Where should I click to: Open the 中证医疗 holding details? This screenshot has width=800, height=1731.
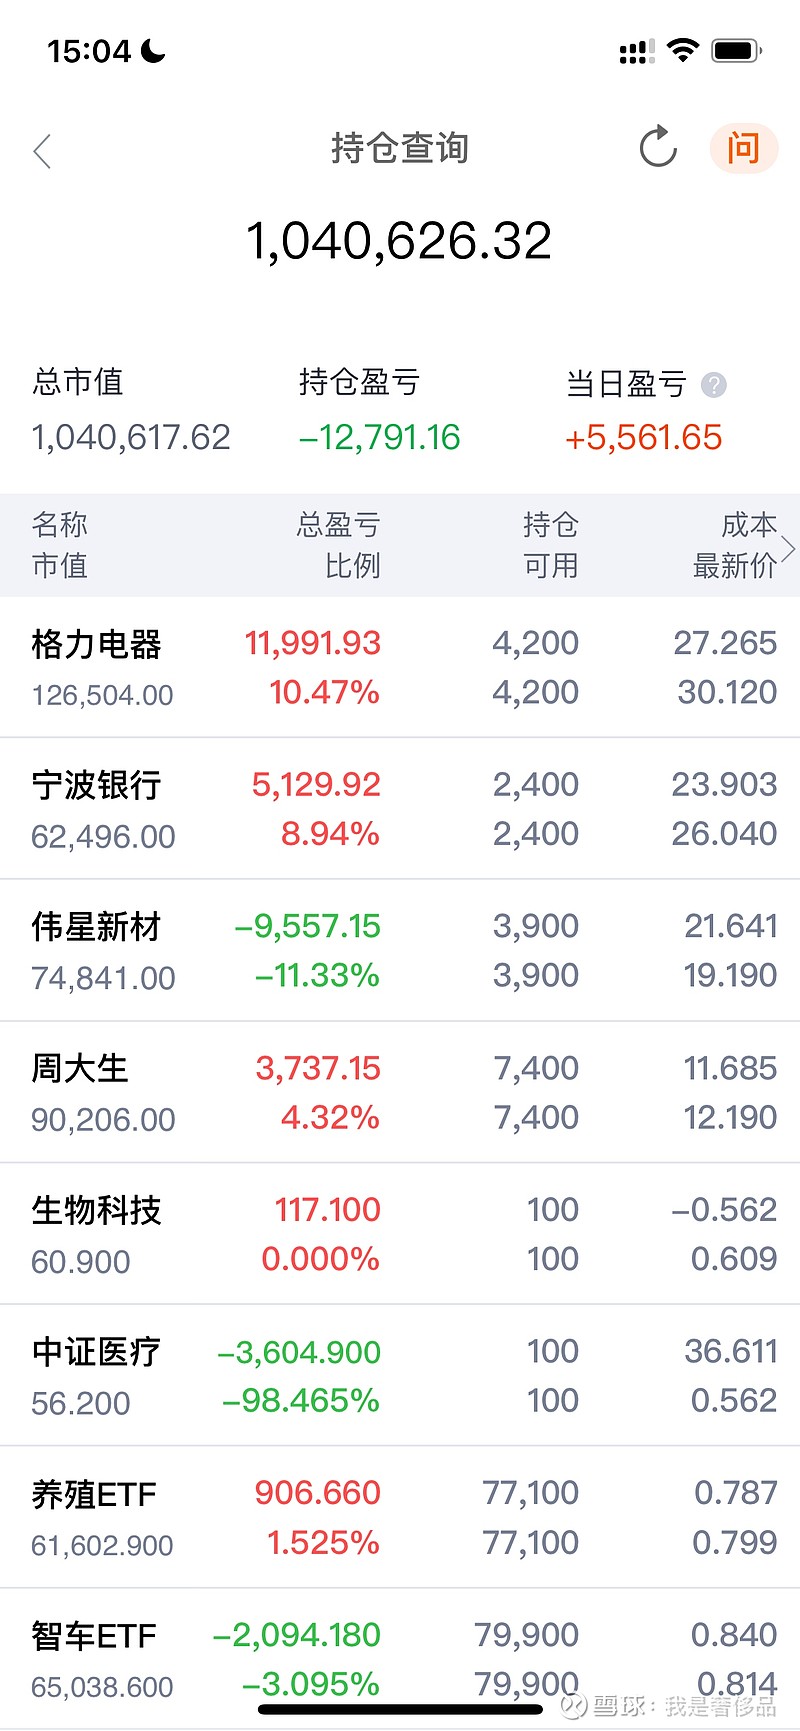400,1376
